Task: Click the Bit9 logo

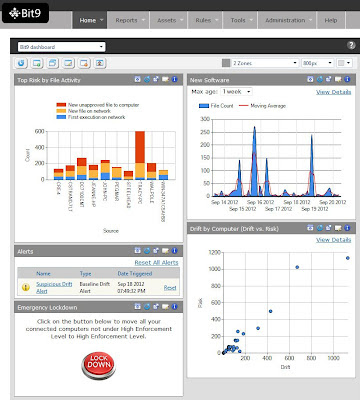Action: pyautogui.click(x=25, y=13)
